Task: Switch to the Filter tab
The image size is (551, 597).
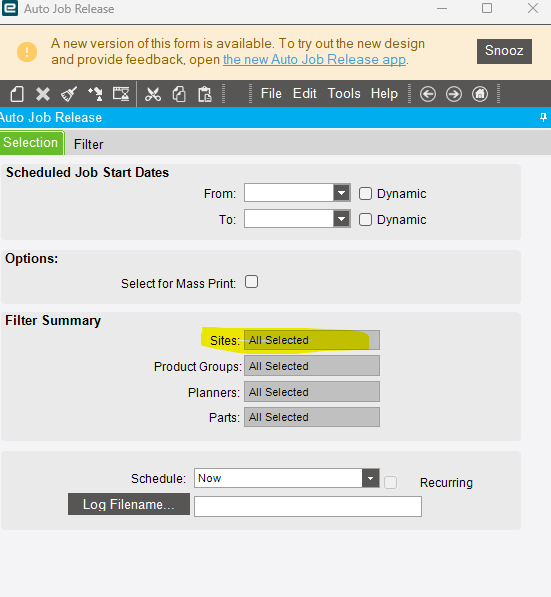Action: 88,144
